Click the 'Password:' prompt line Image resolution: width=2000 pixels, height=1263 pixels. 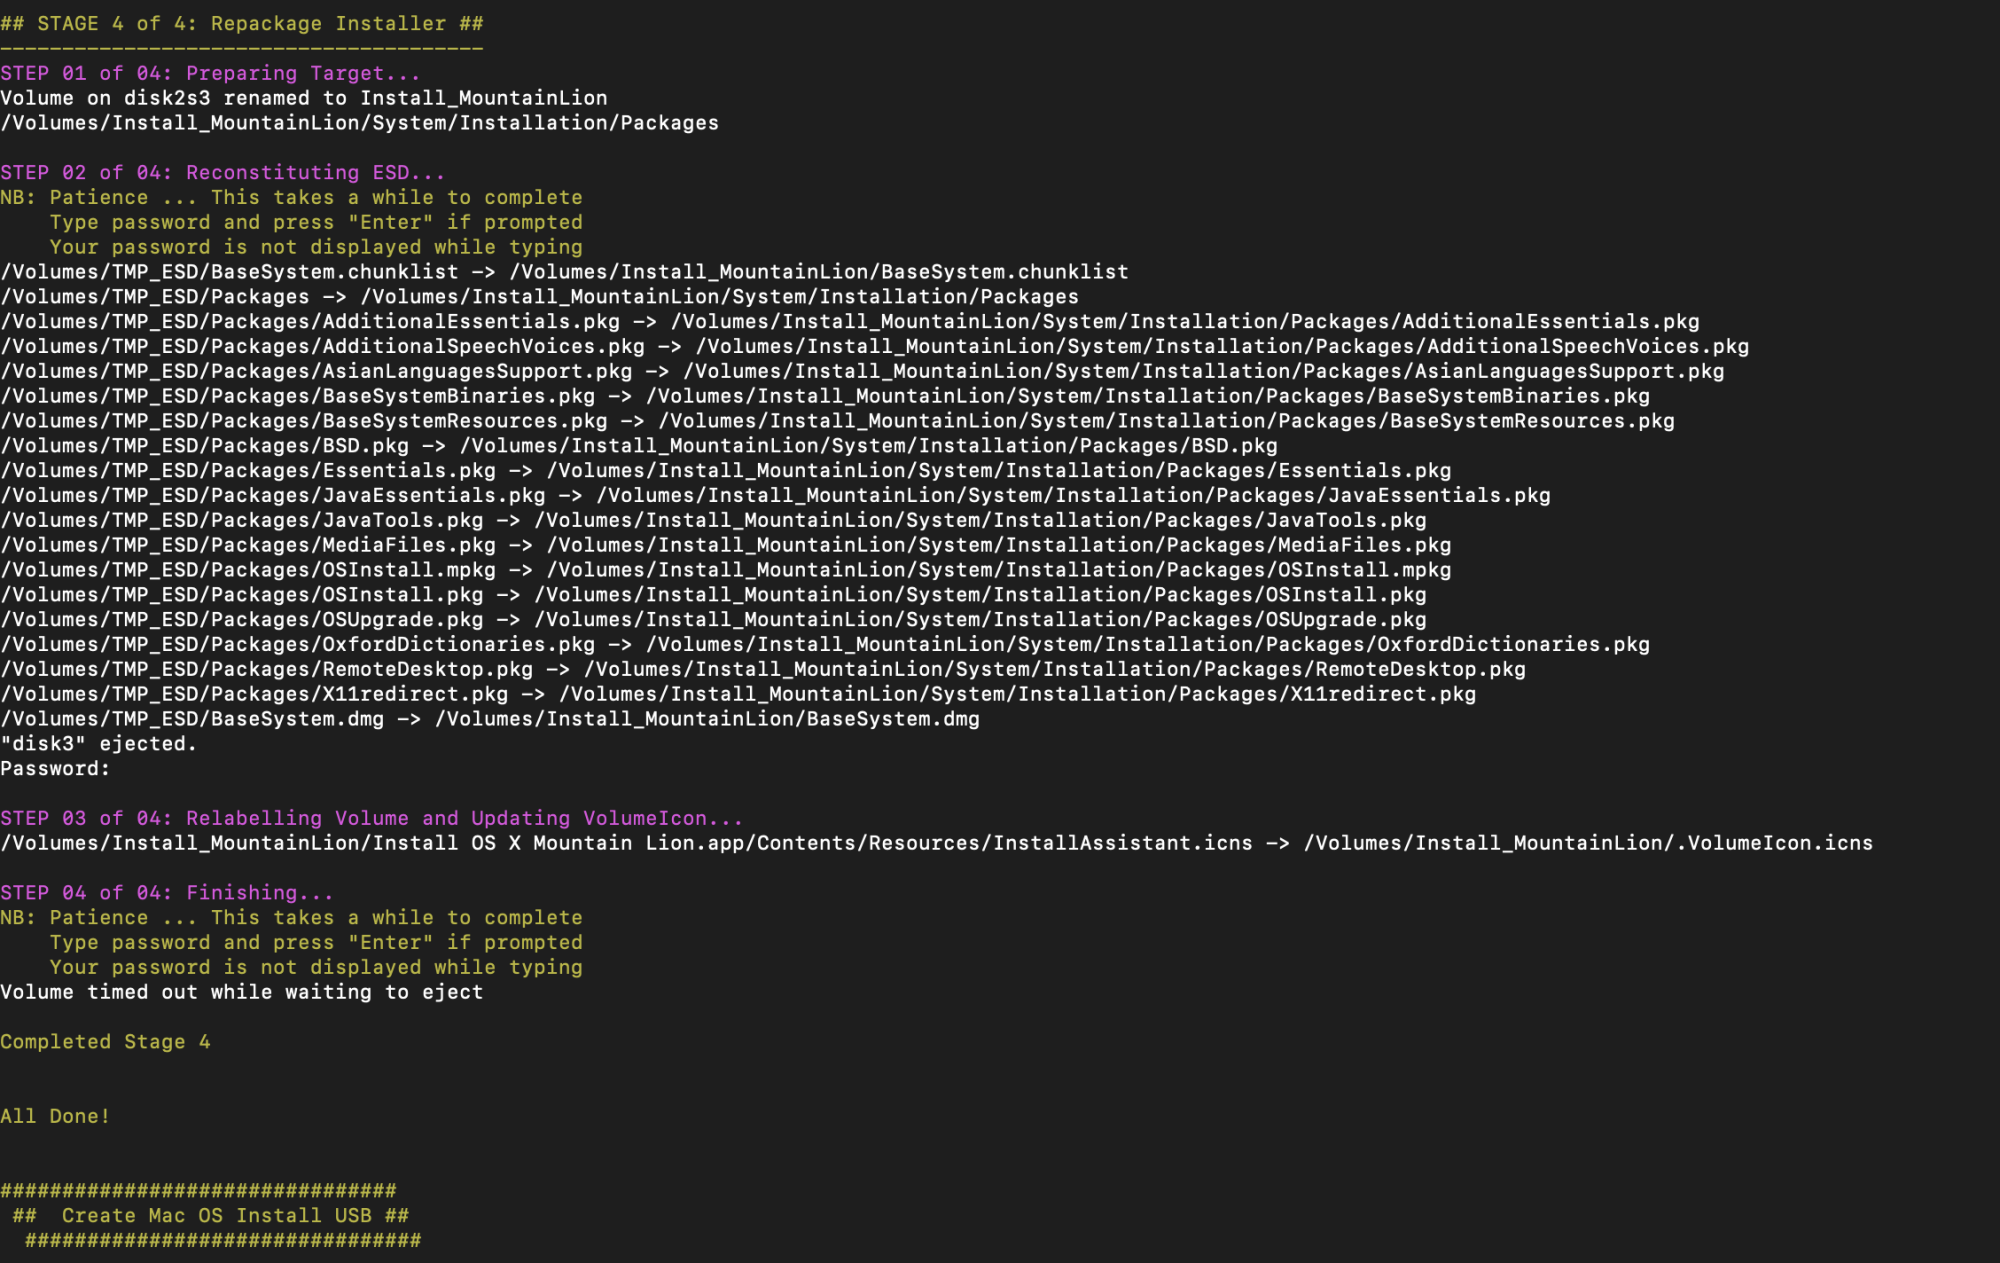point(55,768)
